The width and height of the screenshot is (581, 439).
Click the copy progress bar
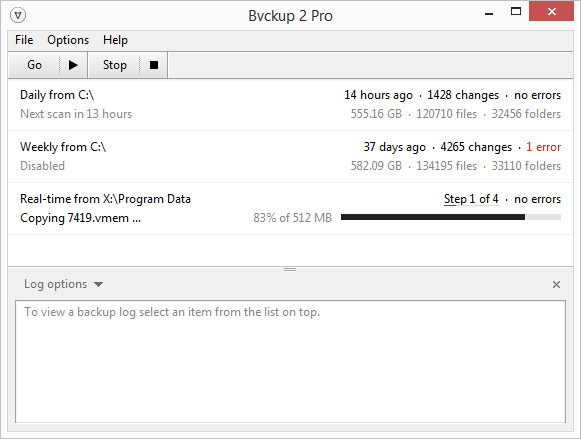coord(451,217)
